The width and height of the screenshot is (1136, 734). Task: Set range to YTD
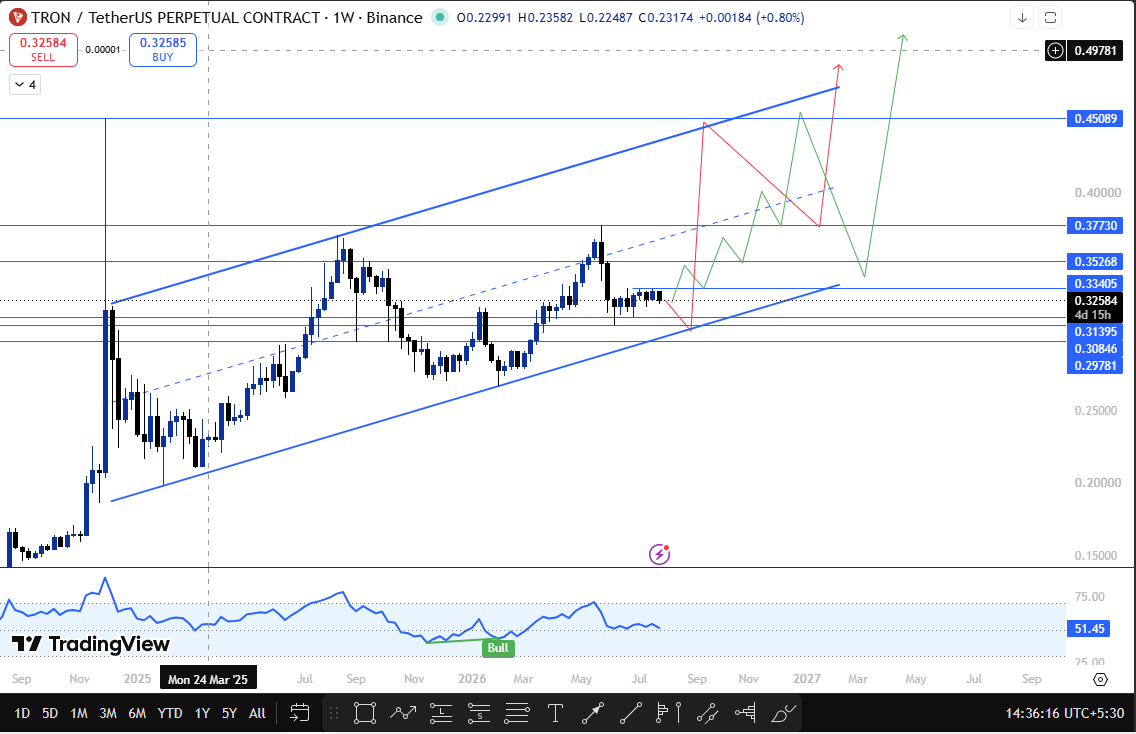click(x=170, y=713)
